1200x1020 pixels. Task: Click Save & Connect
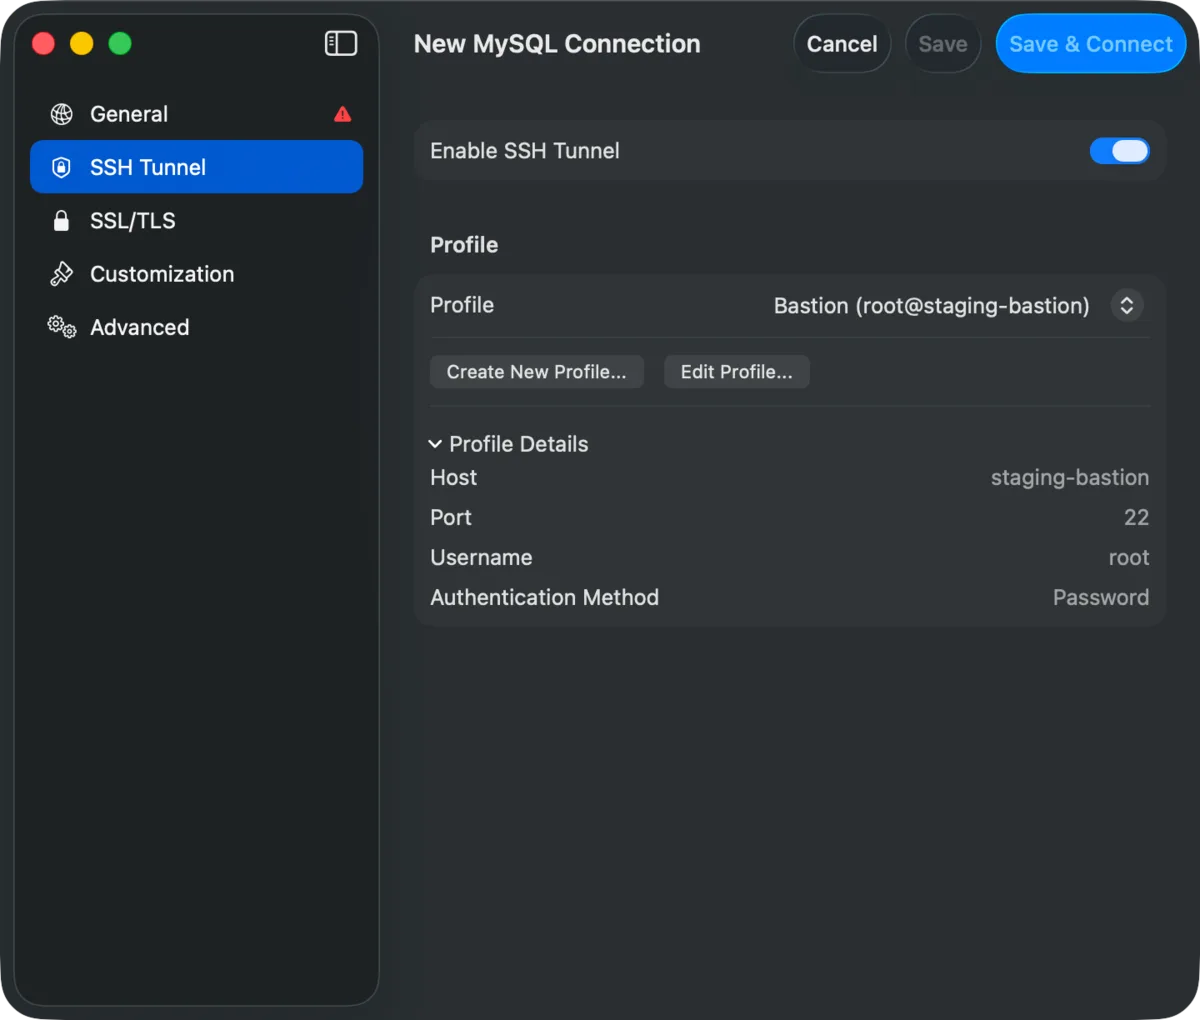coord(1091,44)
